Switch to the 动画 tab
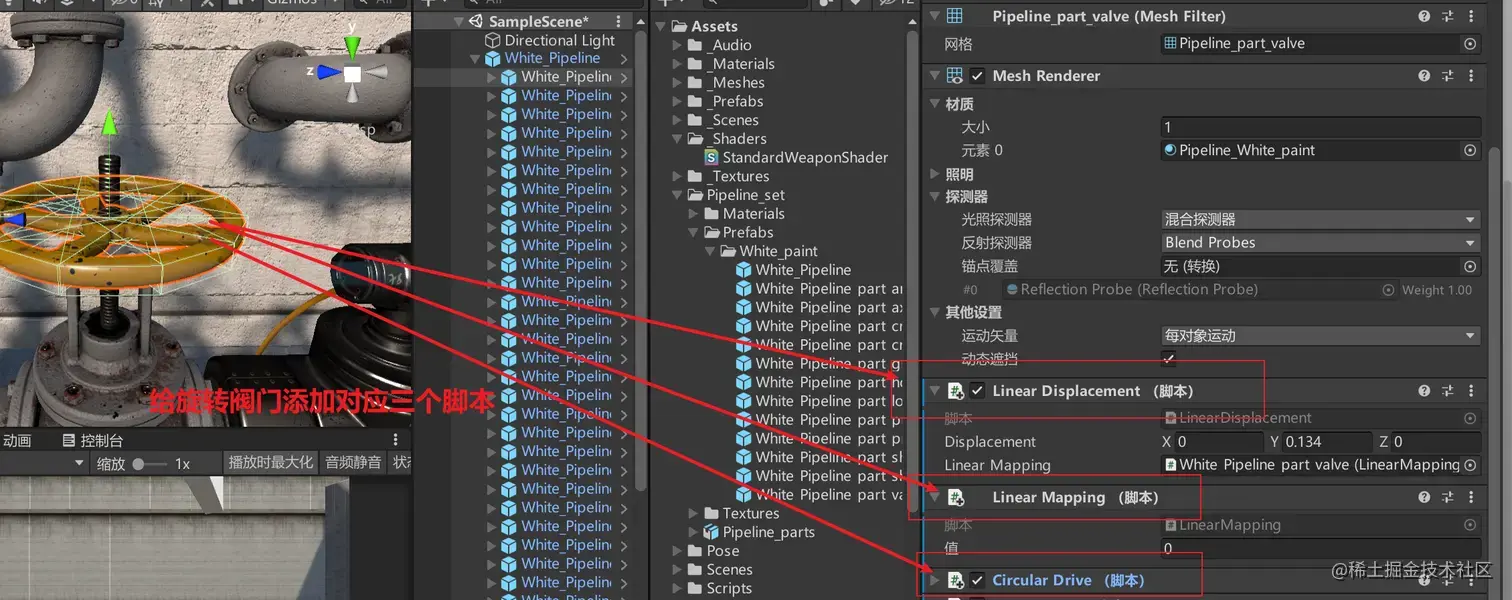1512x600 pixels. coord(17,440)
